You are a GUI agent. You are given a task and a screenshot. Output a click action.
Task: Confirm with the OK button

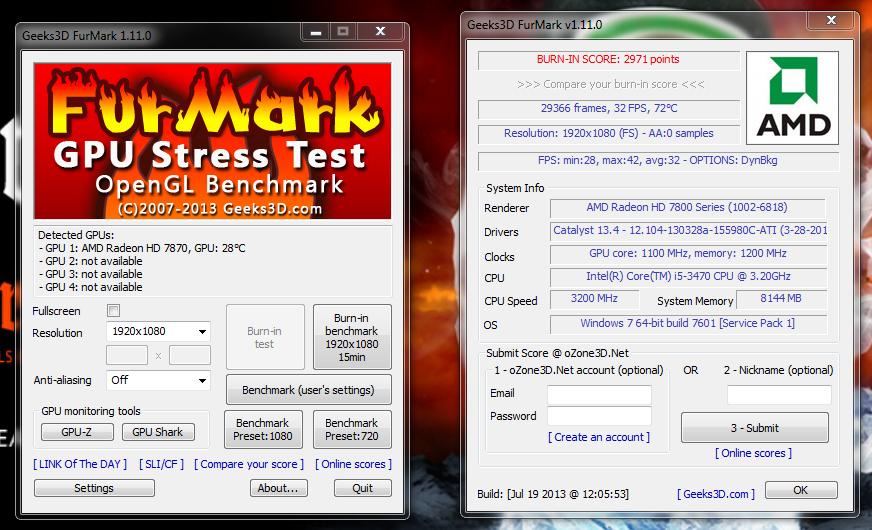coord(801,490)
